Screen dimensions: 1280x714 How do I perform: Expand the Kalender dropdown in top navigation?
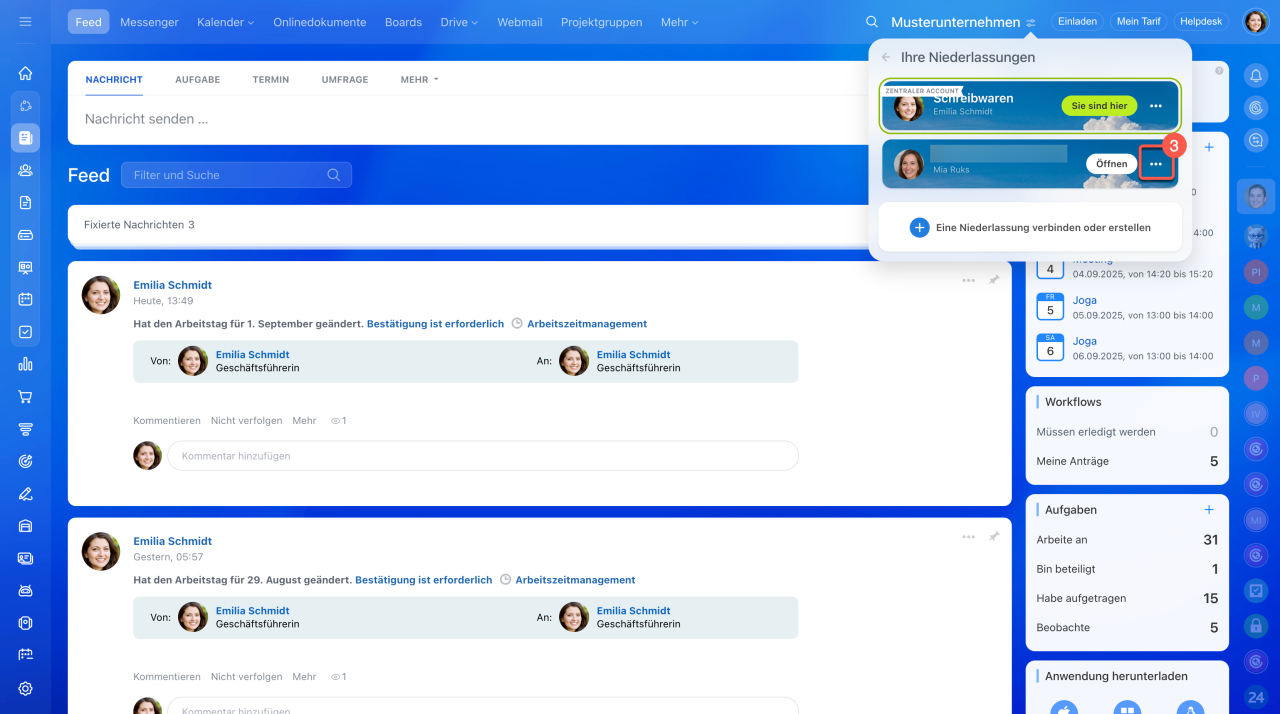click(225, 22)
